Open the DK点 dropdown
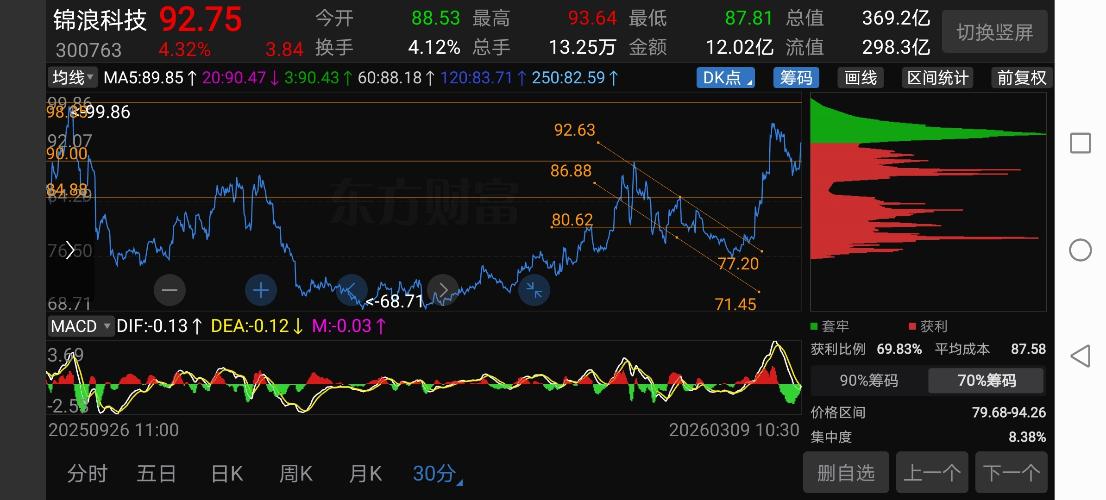Image resolution: width=1106 pixels, height=500 pixels. pos(726,78)
